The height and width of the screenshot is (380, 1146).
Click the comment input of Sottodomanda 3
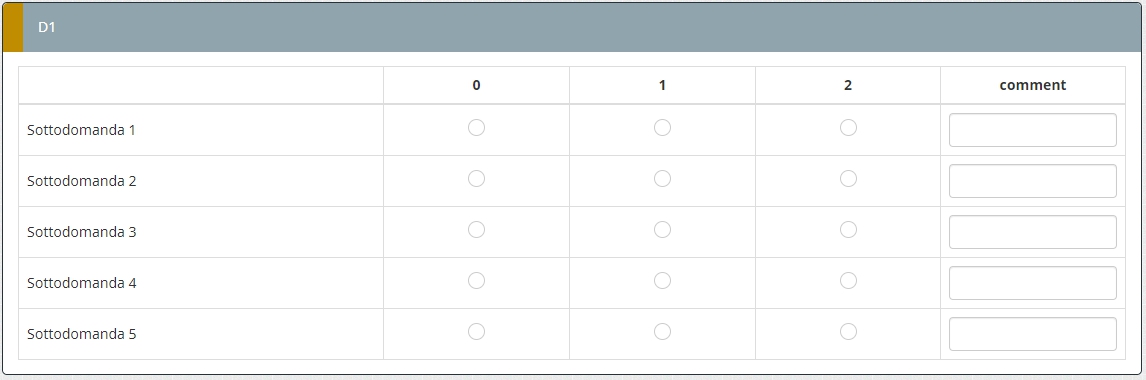pyautogui.click(x=1033, y=232)
